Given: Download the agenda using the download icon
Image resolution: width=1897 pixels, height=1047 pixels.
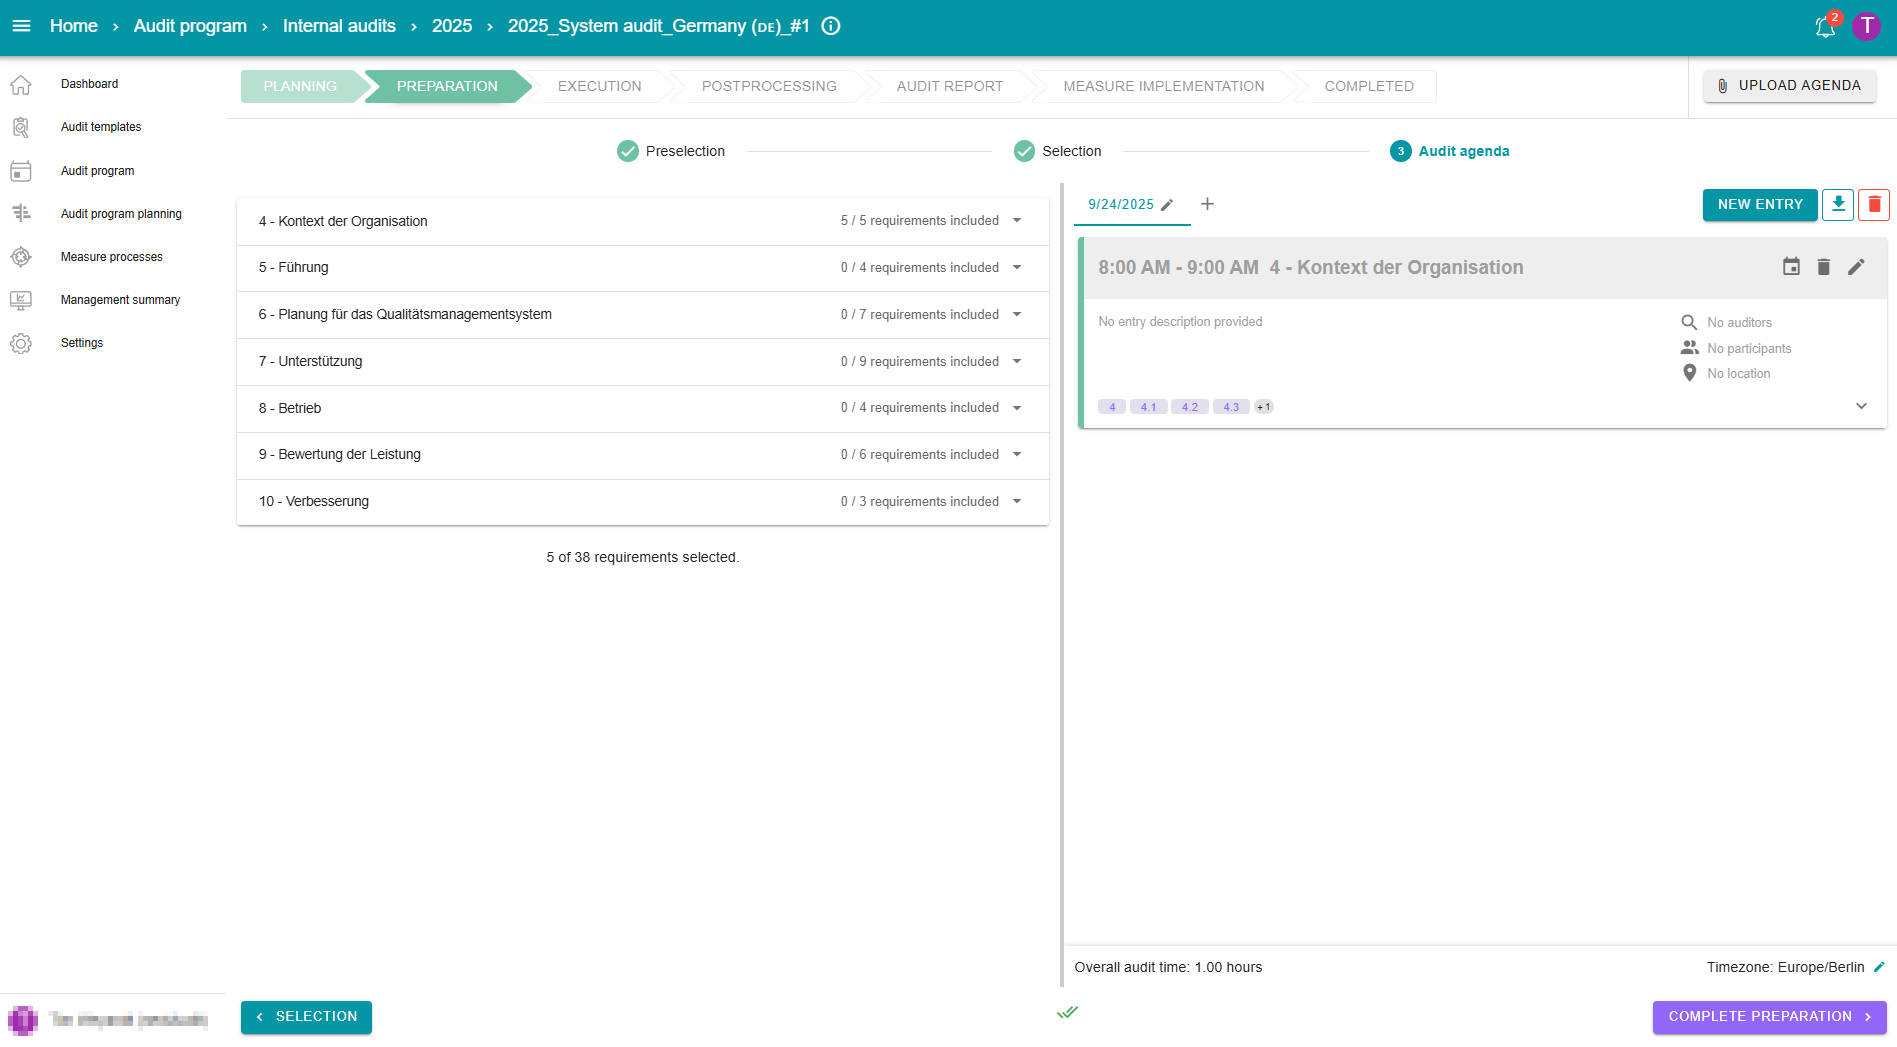Looking at the screenshot, I should 1838,204.
